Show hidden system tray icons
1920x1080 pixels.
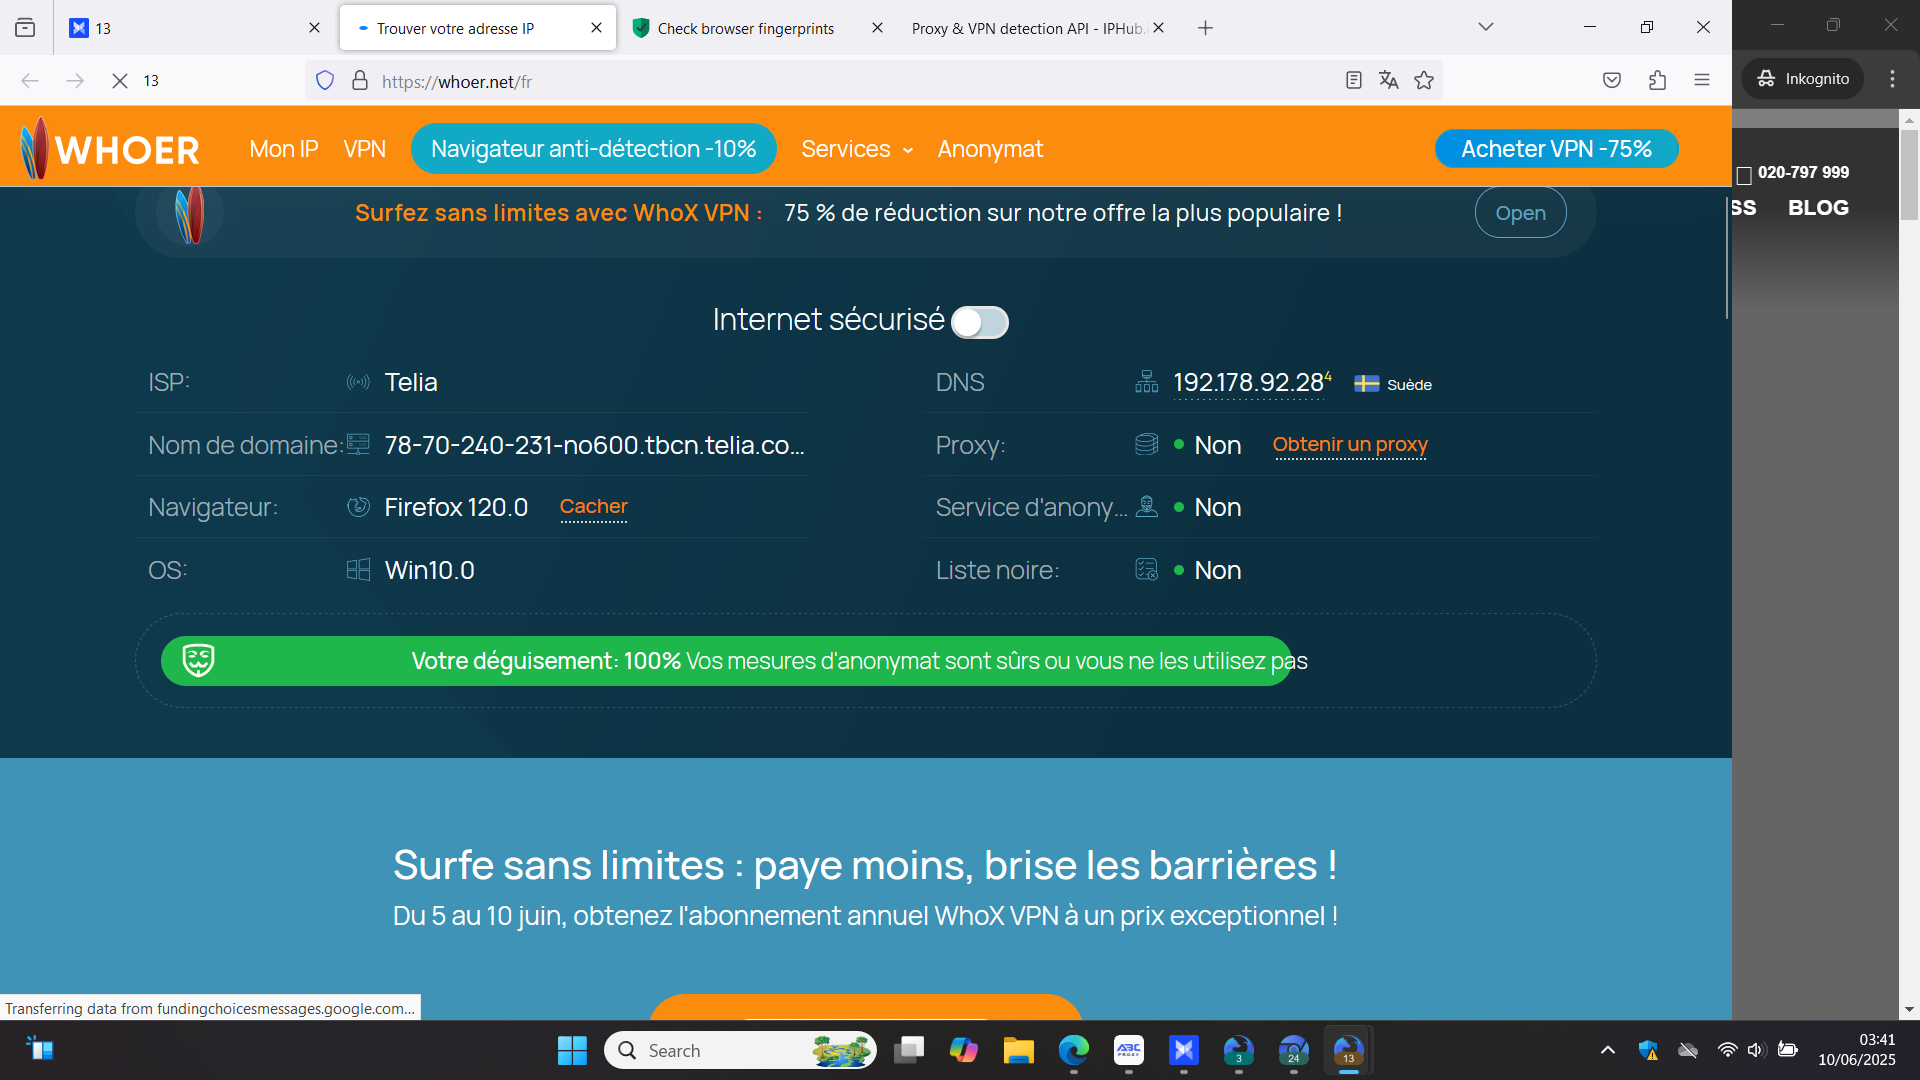(x=1607, y=1050)
